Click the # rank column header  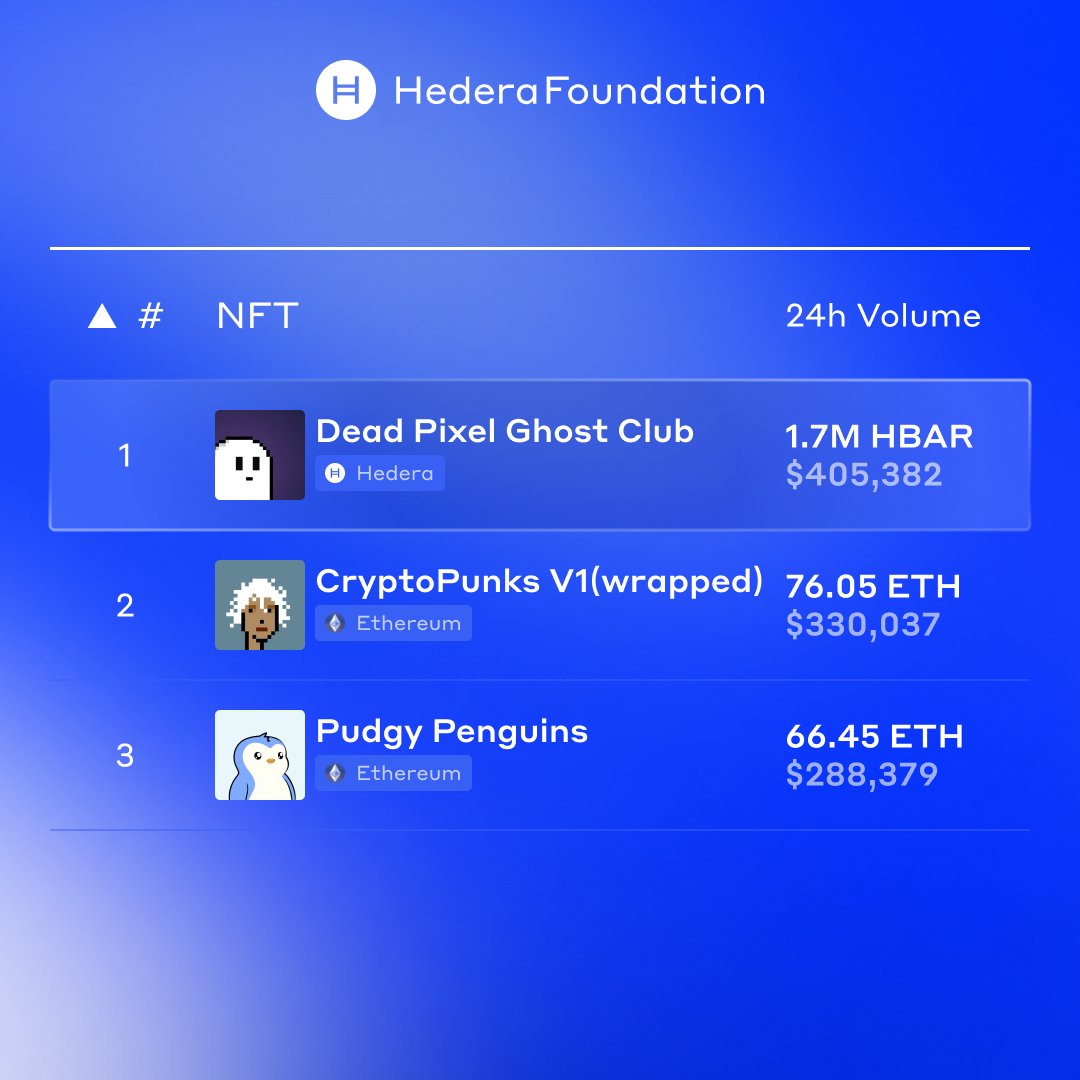click(151, 316)
